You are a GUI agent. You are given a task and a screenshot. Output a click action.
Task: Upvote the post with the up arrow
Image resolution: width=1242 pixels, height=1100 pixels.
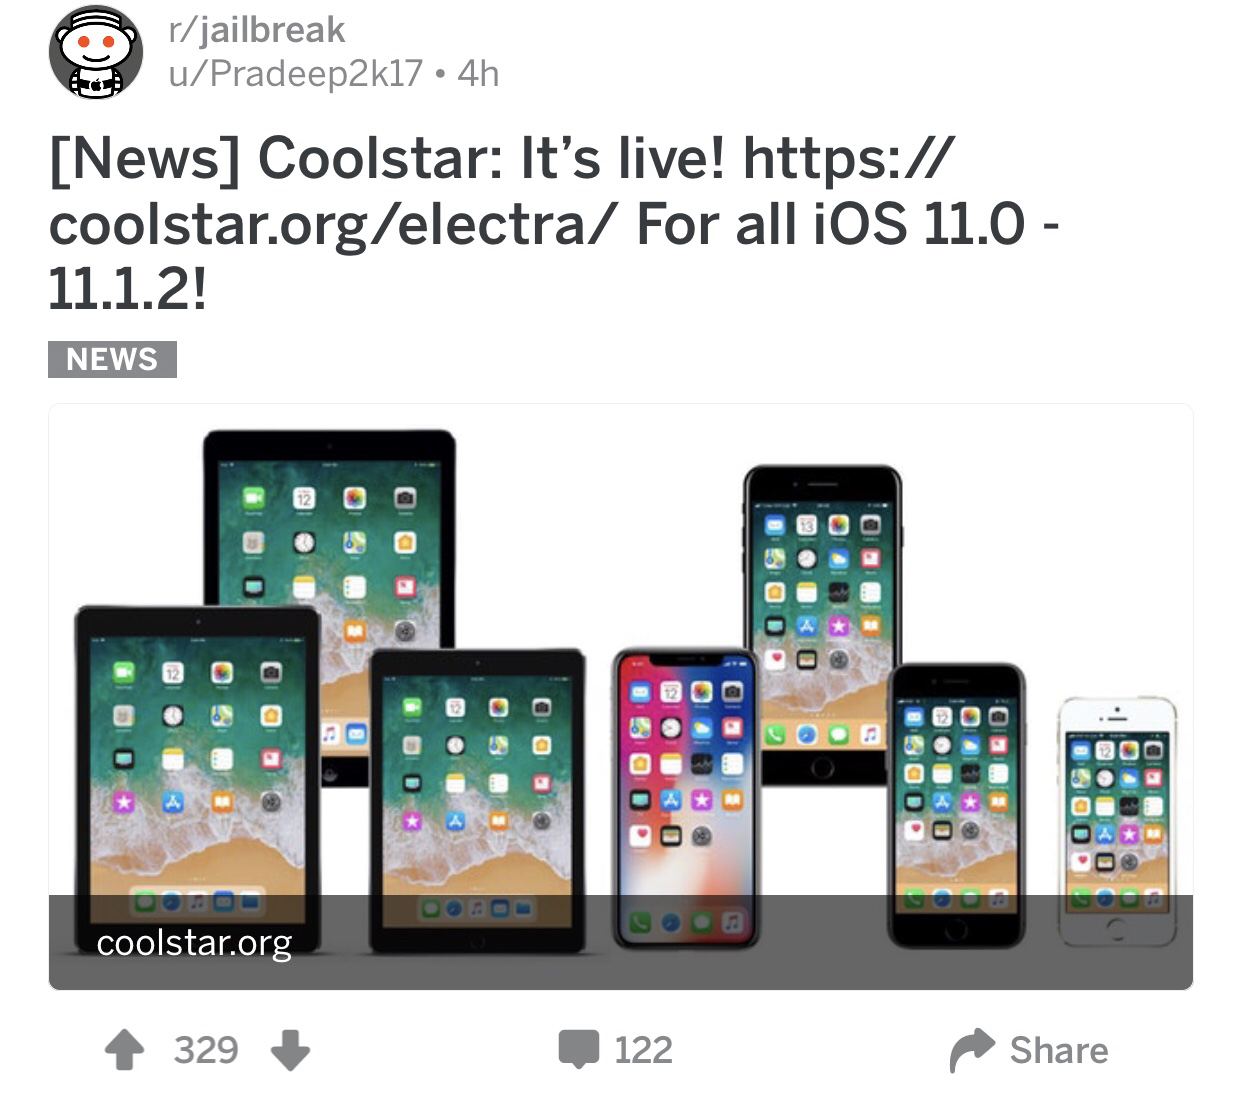point(125,1050)
